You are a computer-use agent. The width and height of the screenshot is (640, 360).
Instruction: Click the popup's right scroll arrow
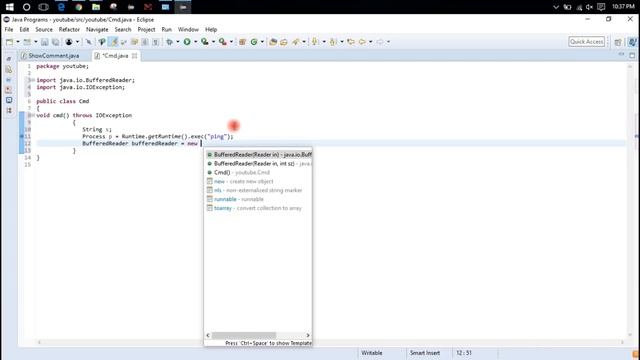[308, 336]
